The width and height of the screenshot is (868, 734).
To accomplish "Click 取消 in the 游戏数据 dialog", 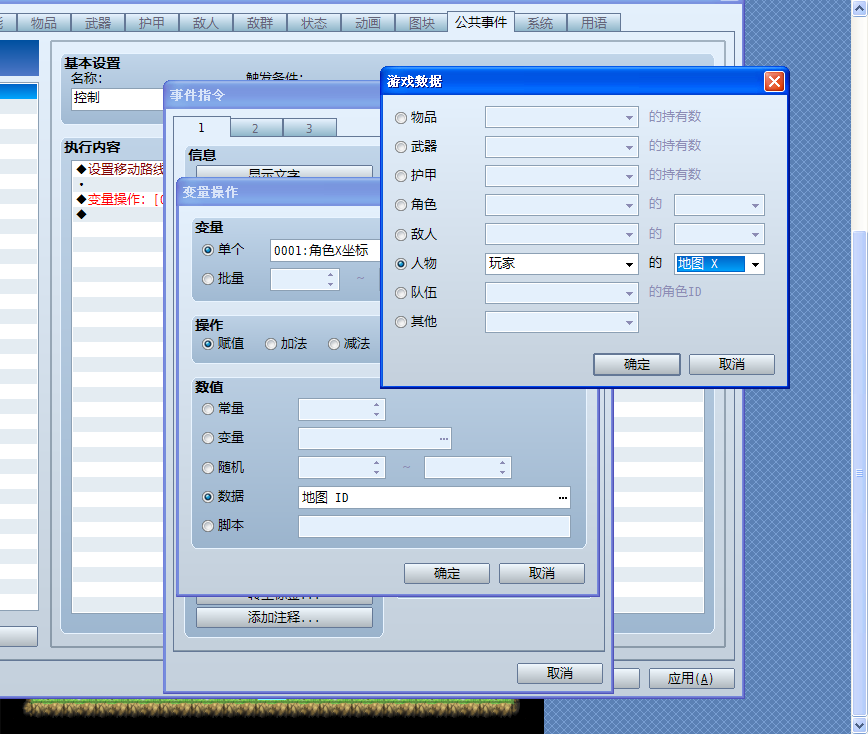I will pos(732,365).
